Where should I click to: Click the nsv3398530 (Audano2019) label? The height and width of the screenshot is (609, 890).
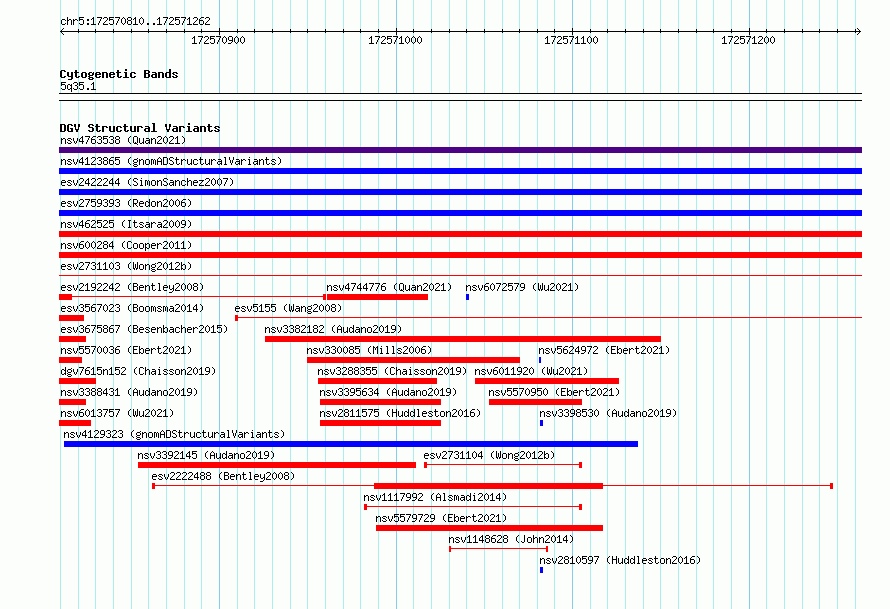tap(608, 413)
